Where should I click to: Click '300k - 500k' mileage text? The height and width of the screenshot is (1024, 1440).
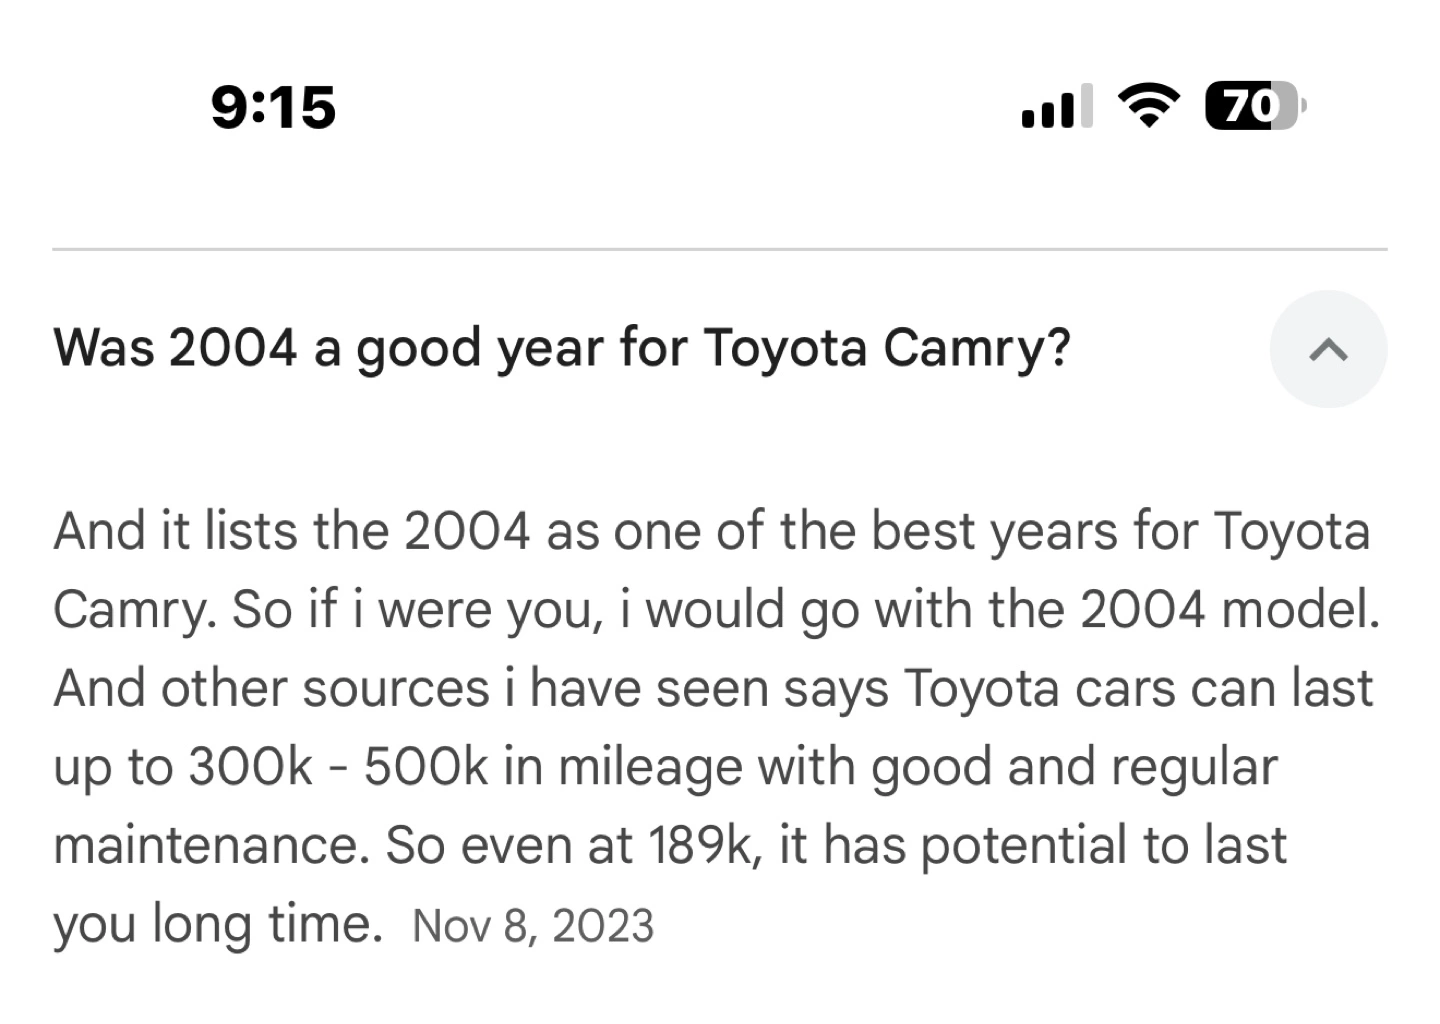338,767
